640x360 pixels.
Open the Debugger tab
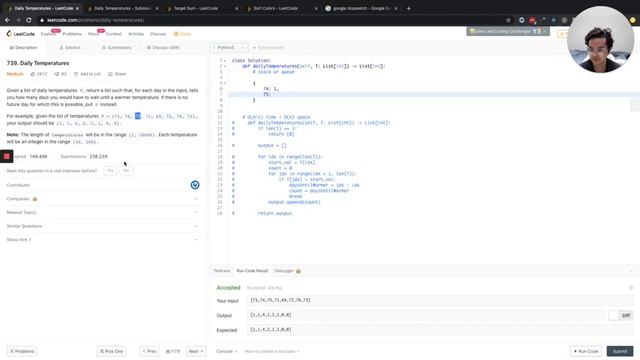[284, 271]
